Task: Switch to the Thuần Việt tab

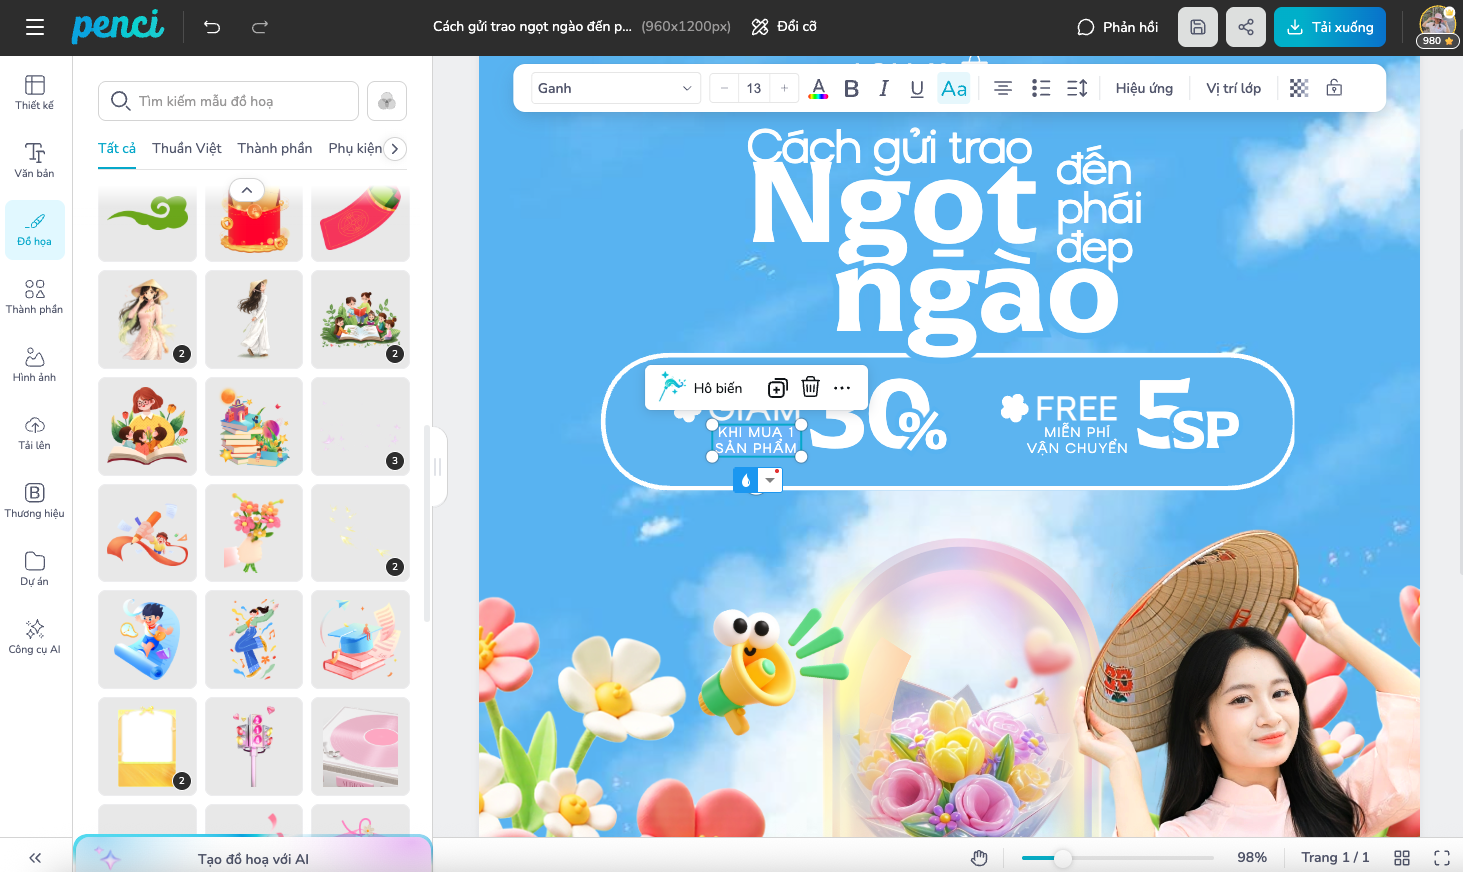Action: [x=186, y=148]
